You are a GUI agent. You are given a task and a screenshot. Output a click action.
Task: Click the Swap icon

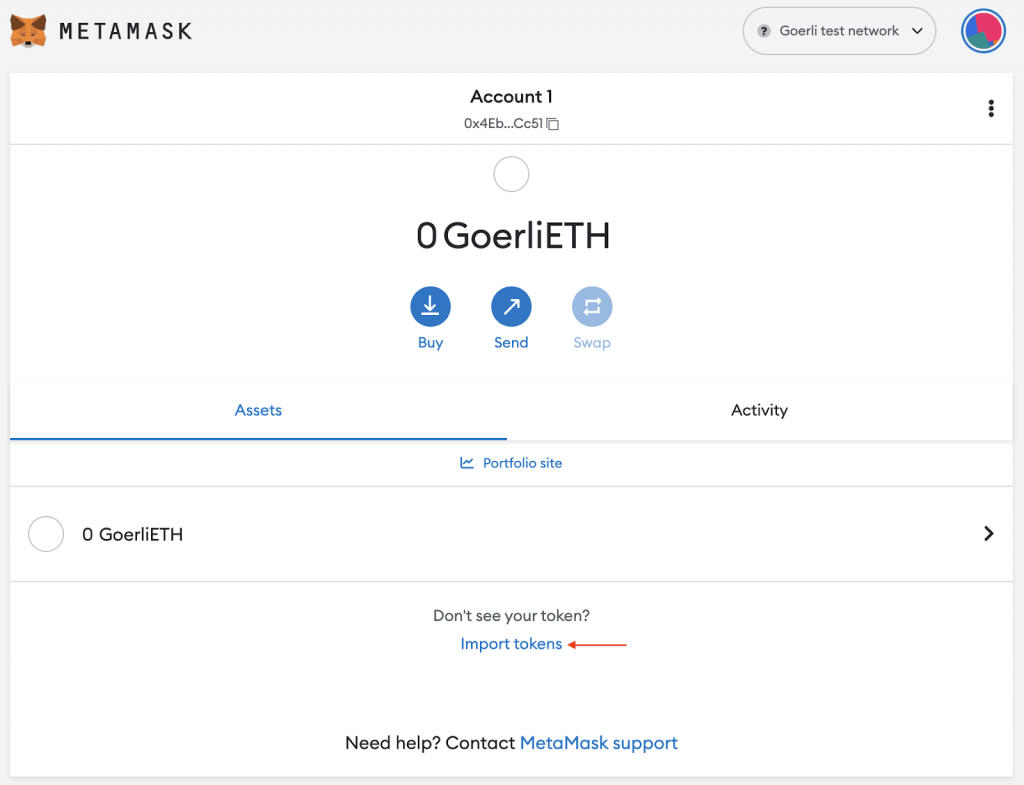pos(592,306)
